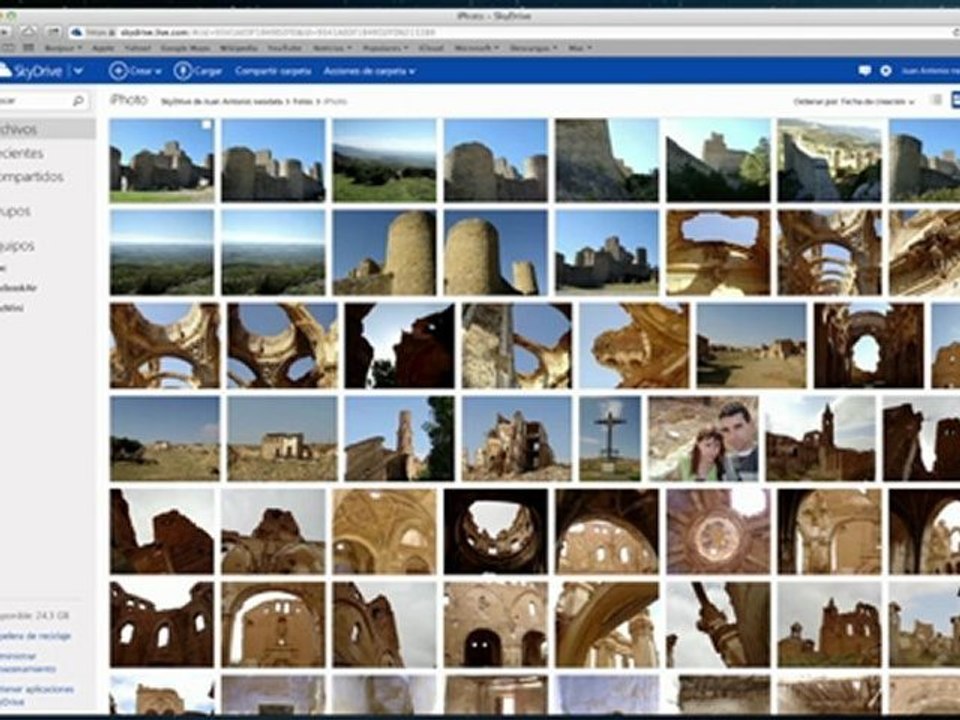
Task: Click the Cargar upload icon
Action: 182,71
